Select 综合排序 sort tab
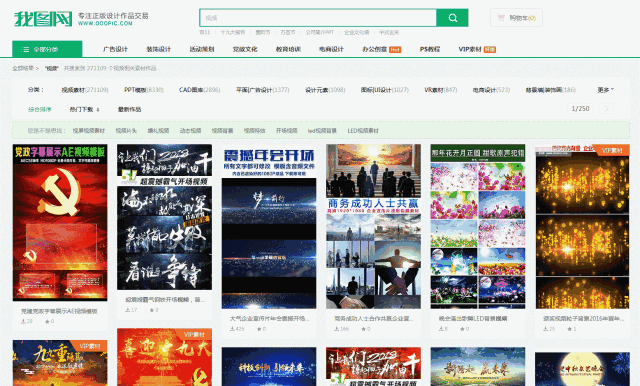 (x=40, y=109)
